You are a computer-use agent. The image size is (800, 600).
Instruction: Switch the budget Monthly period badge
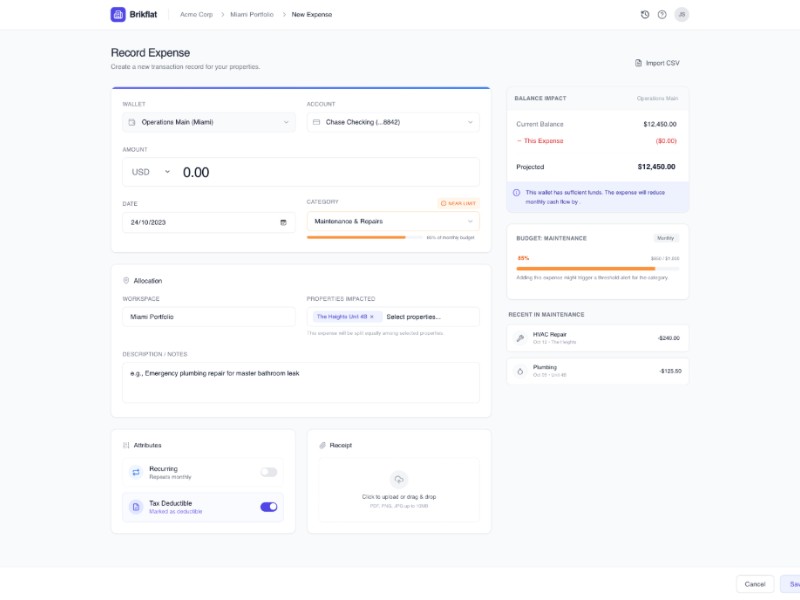coord(666,238)
